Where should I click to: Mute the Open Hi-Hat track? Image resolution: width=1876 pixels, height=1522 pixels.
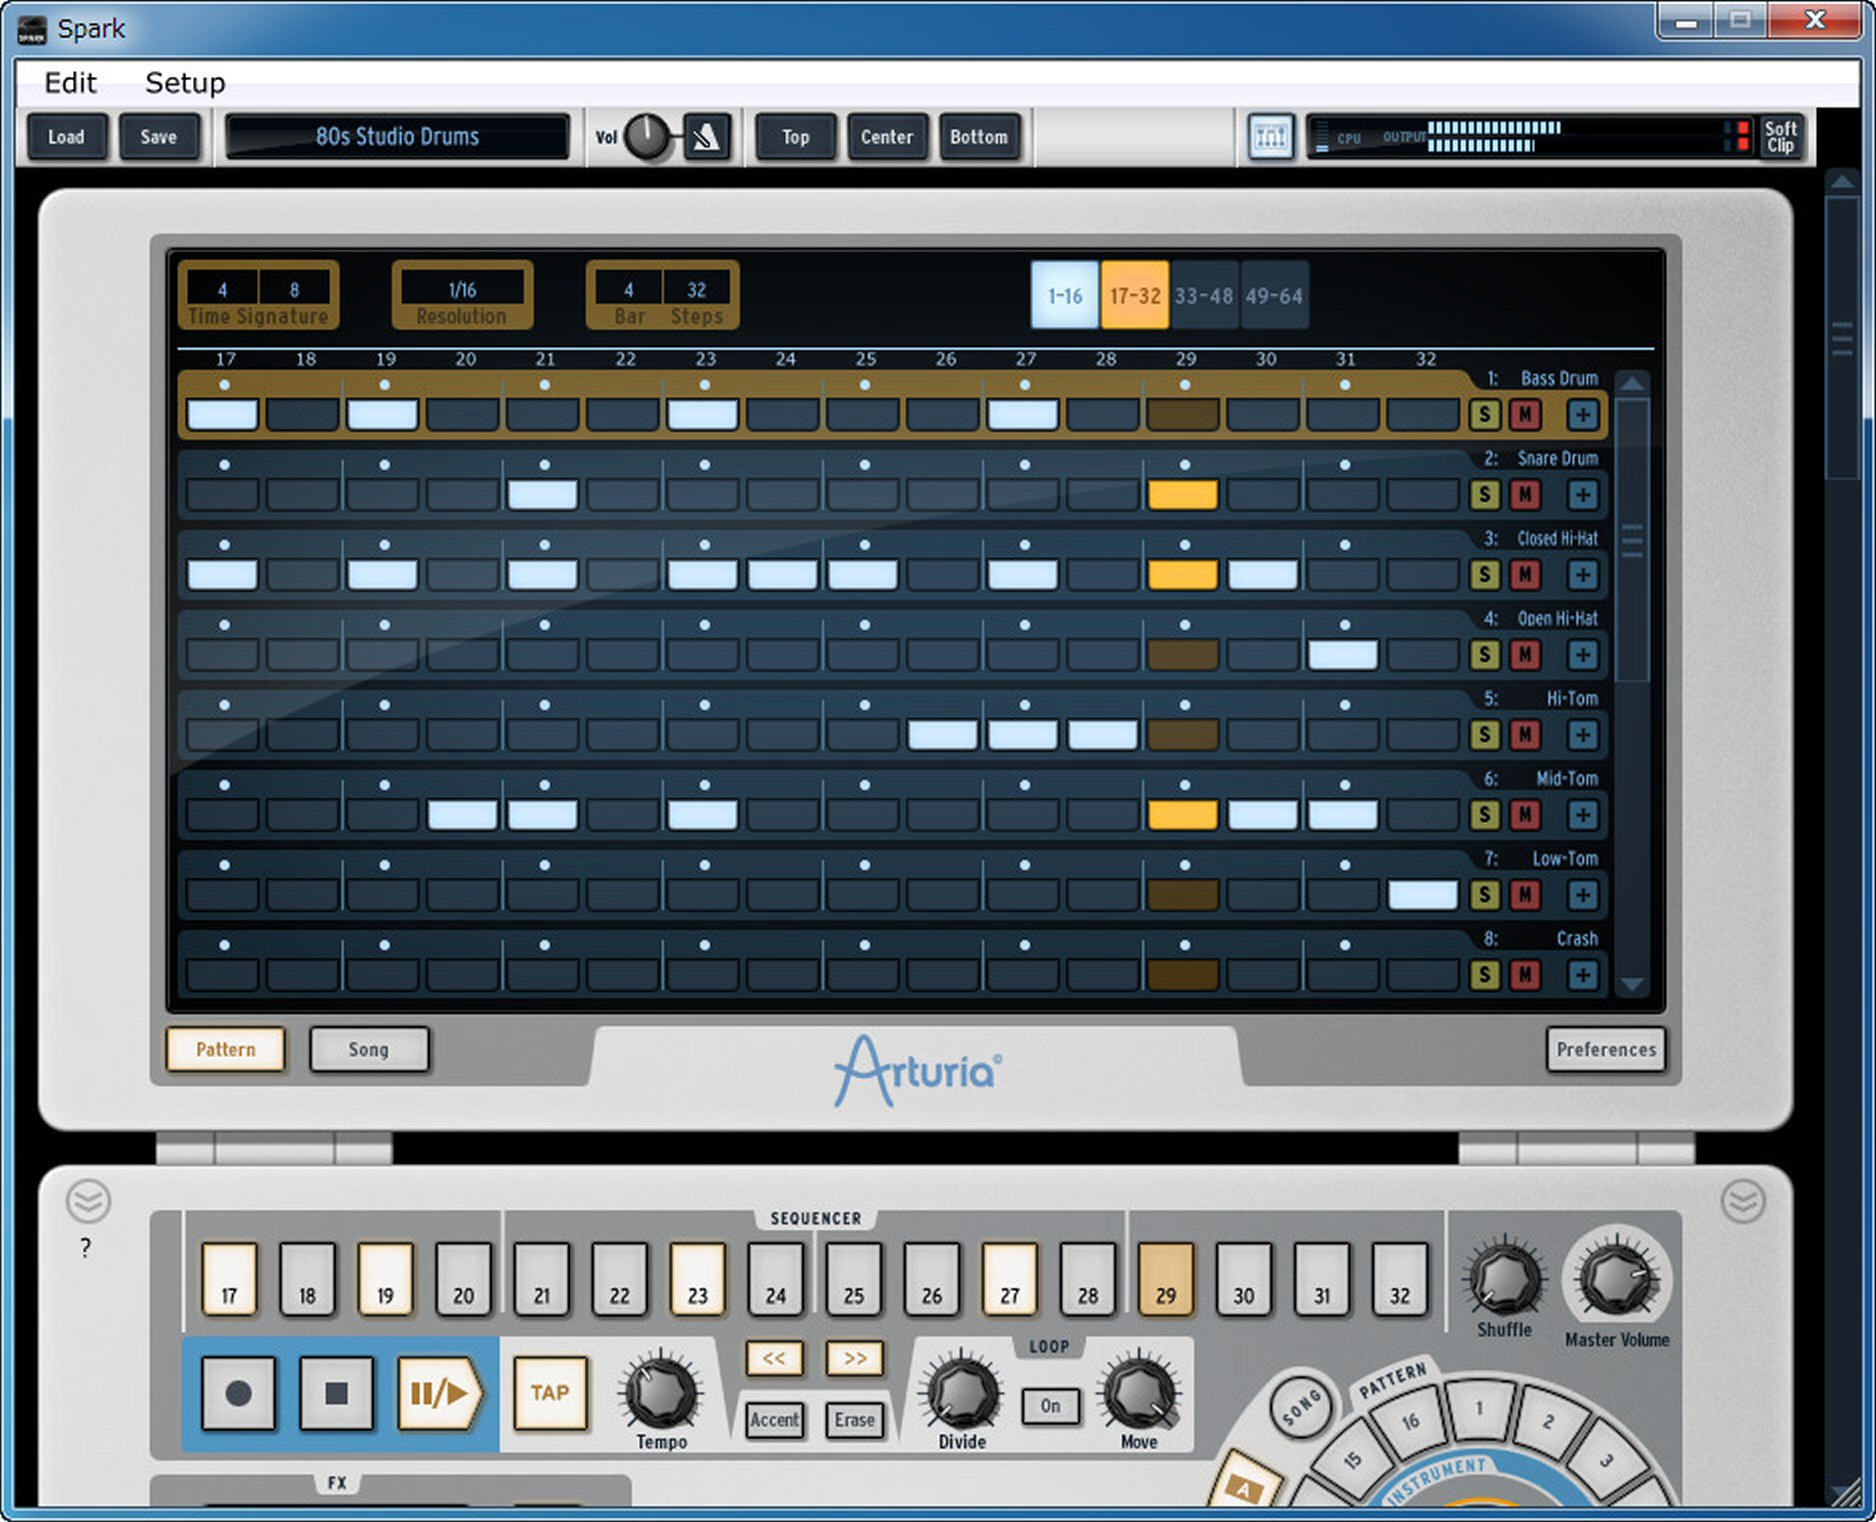click(x=1525, y=654)
